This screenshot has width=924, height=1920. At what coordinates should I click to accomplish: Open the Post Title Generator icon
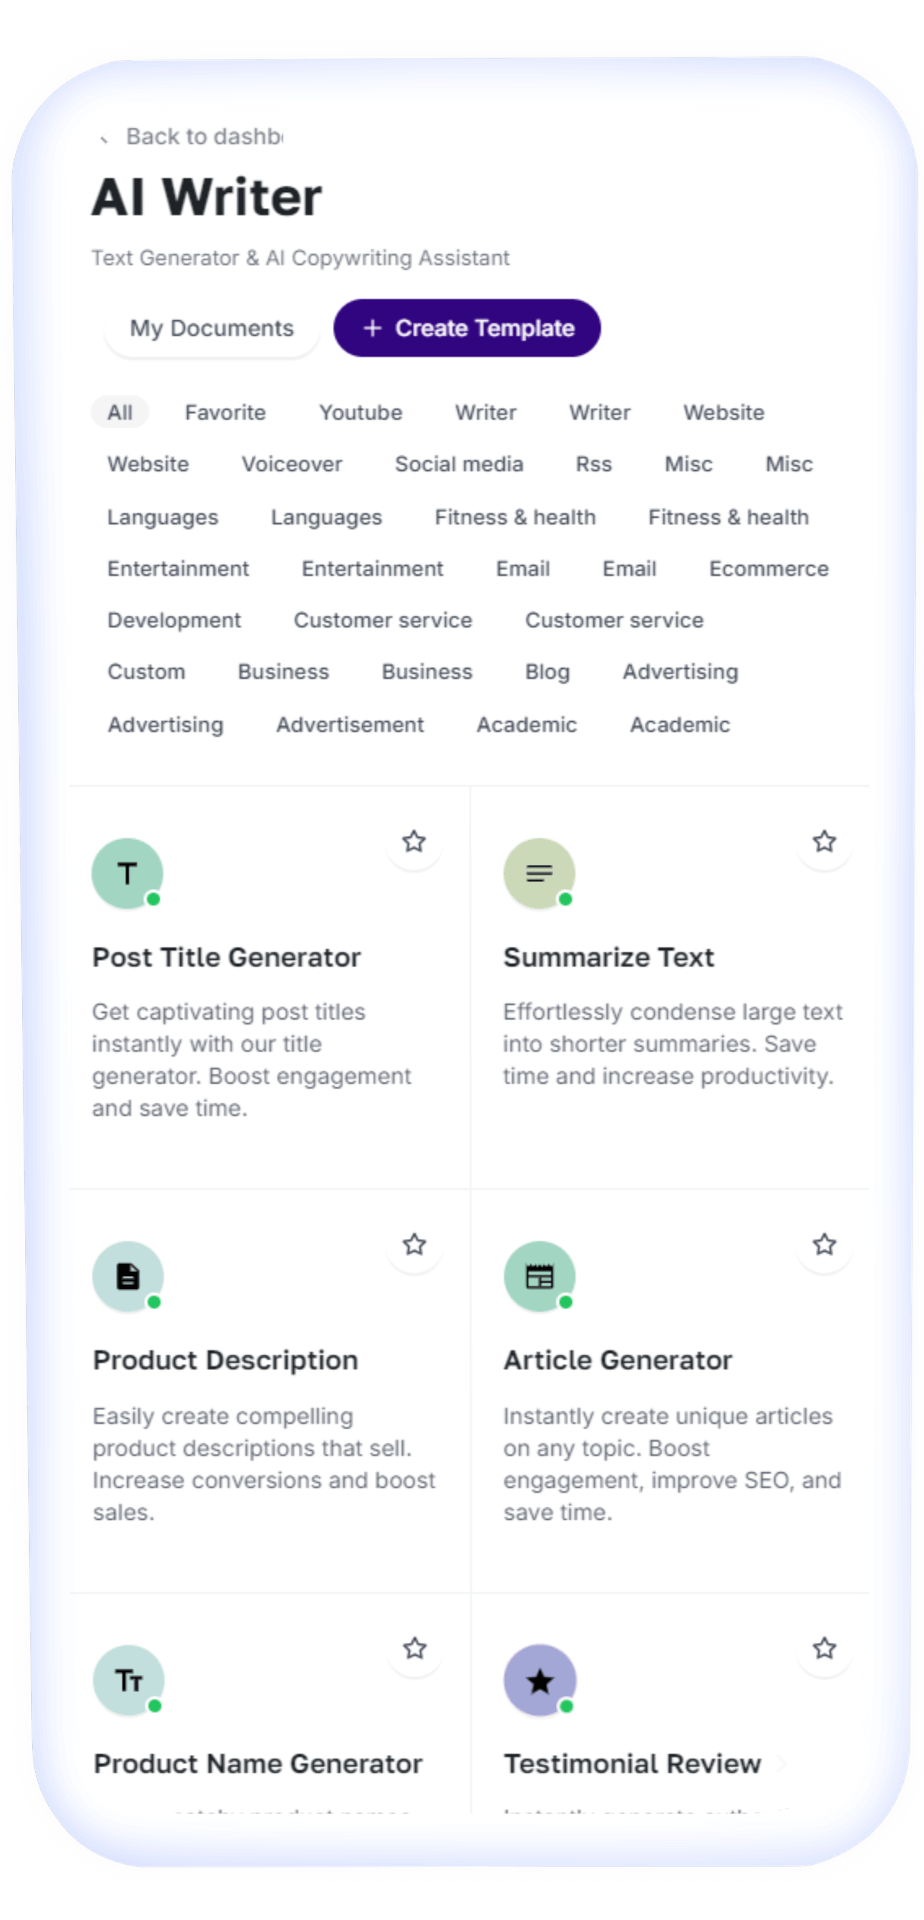(x=127, y=873)
